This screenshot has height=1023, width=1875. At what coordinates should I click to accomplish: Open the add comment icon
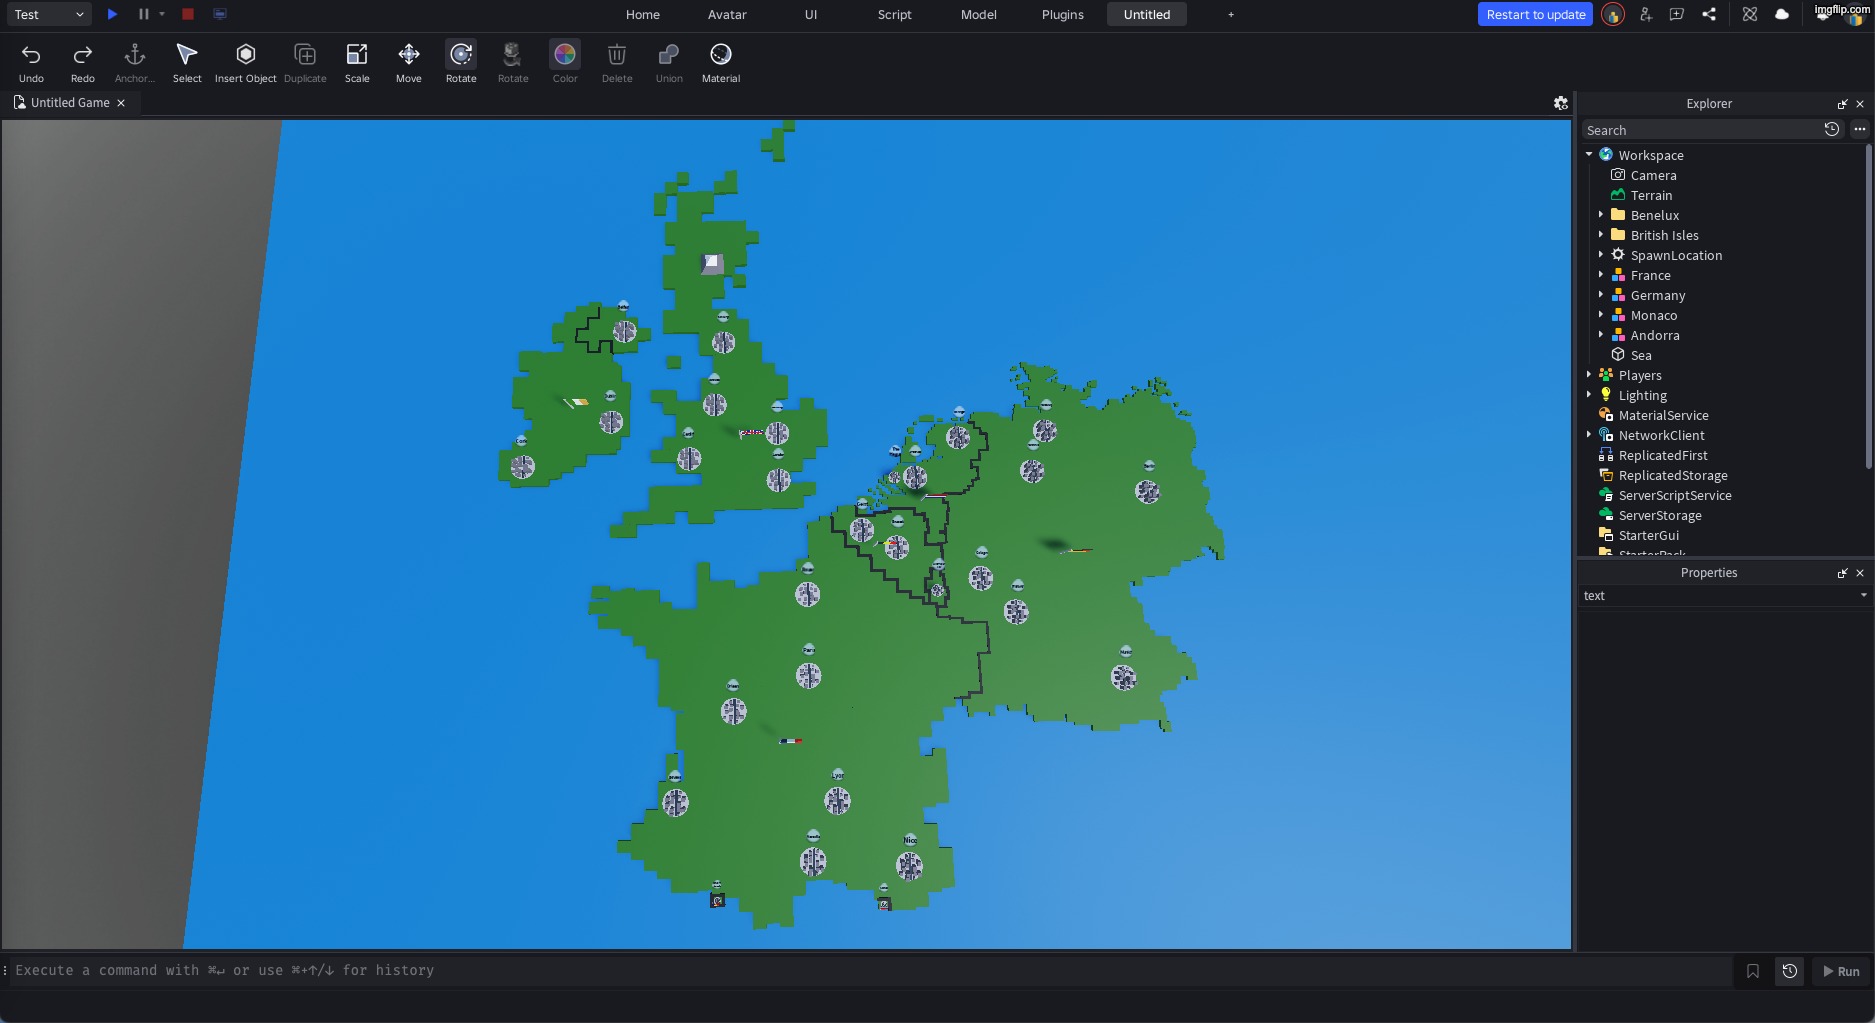[1677, 14]
